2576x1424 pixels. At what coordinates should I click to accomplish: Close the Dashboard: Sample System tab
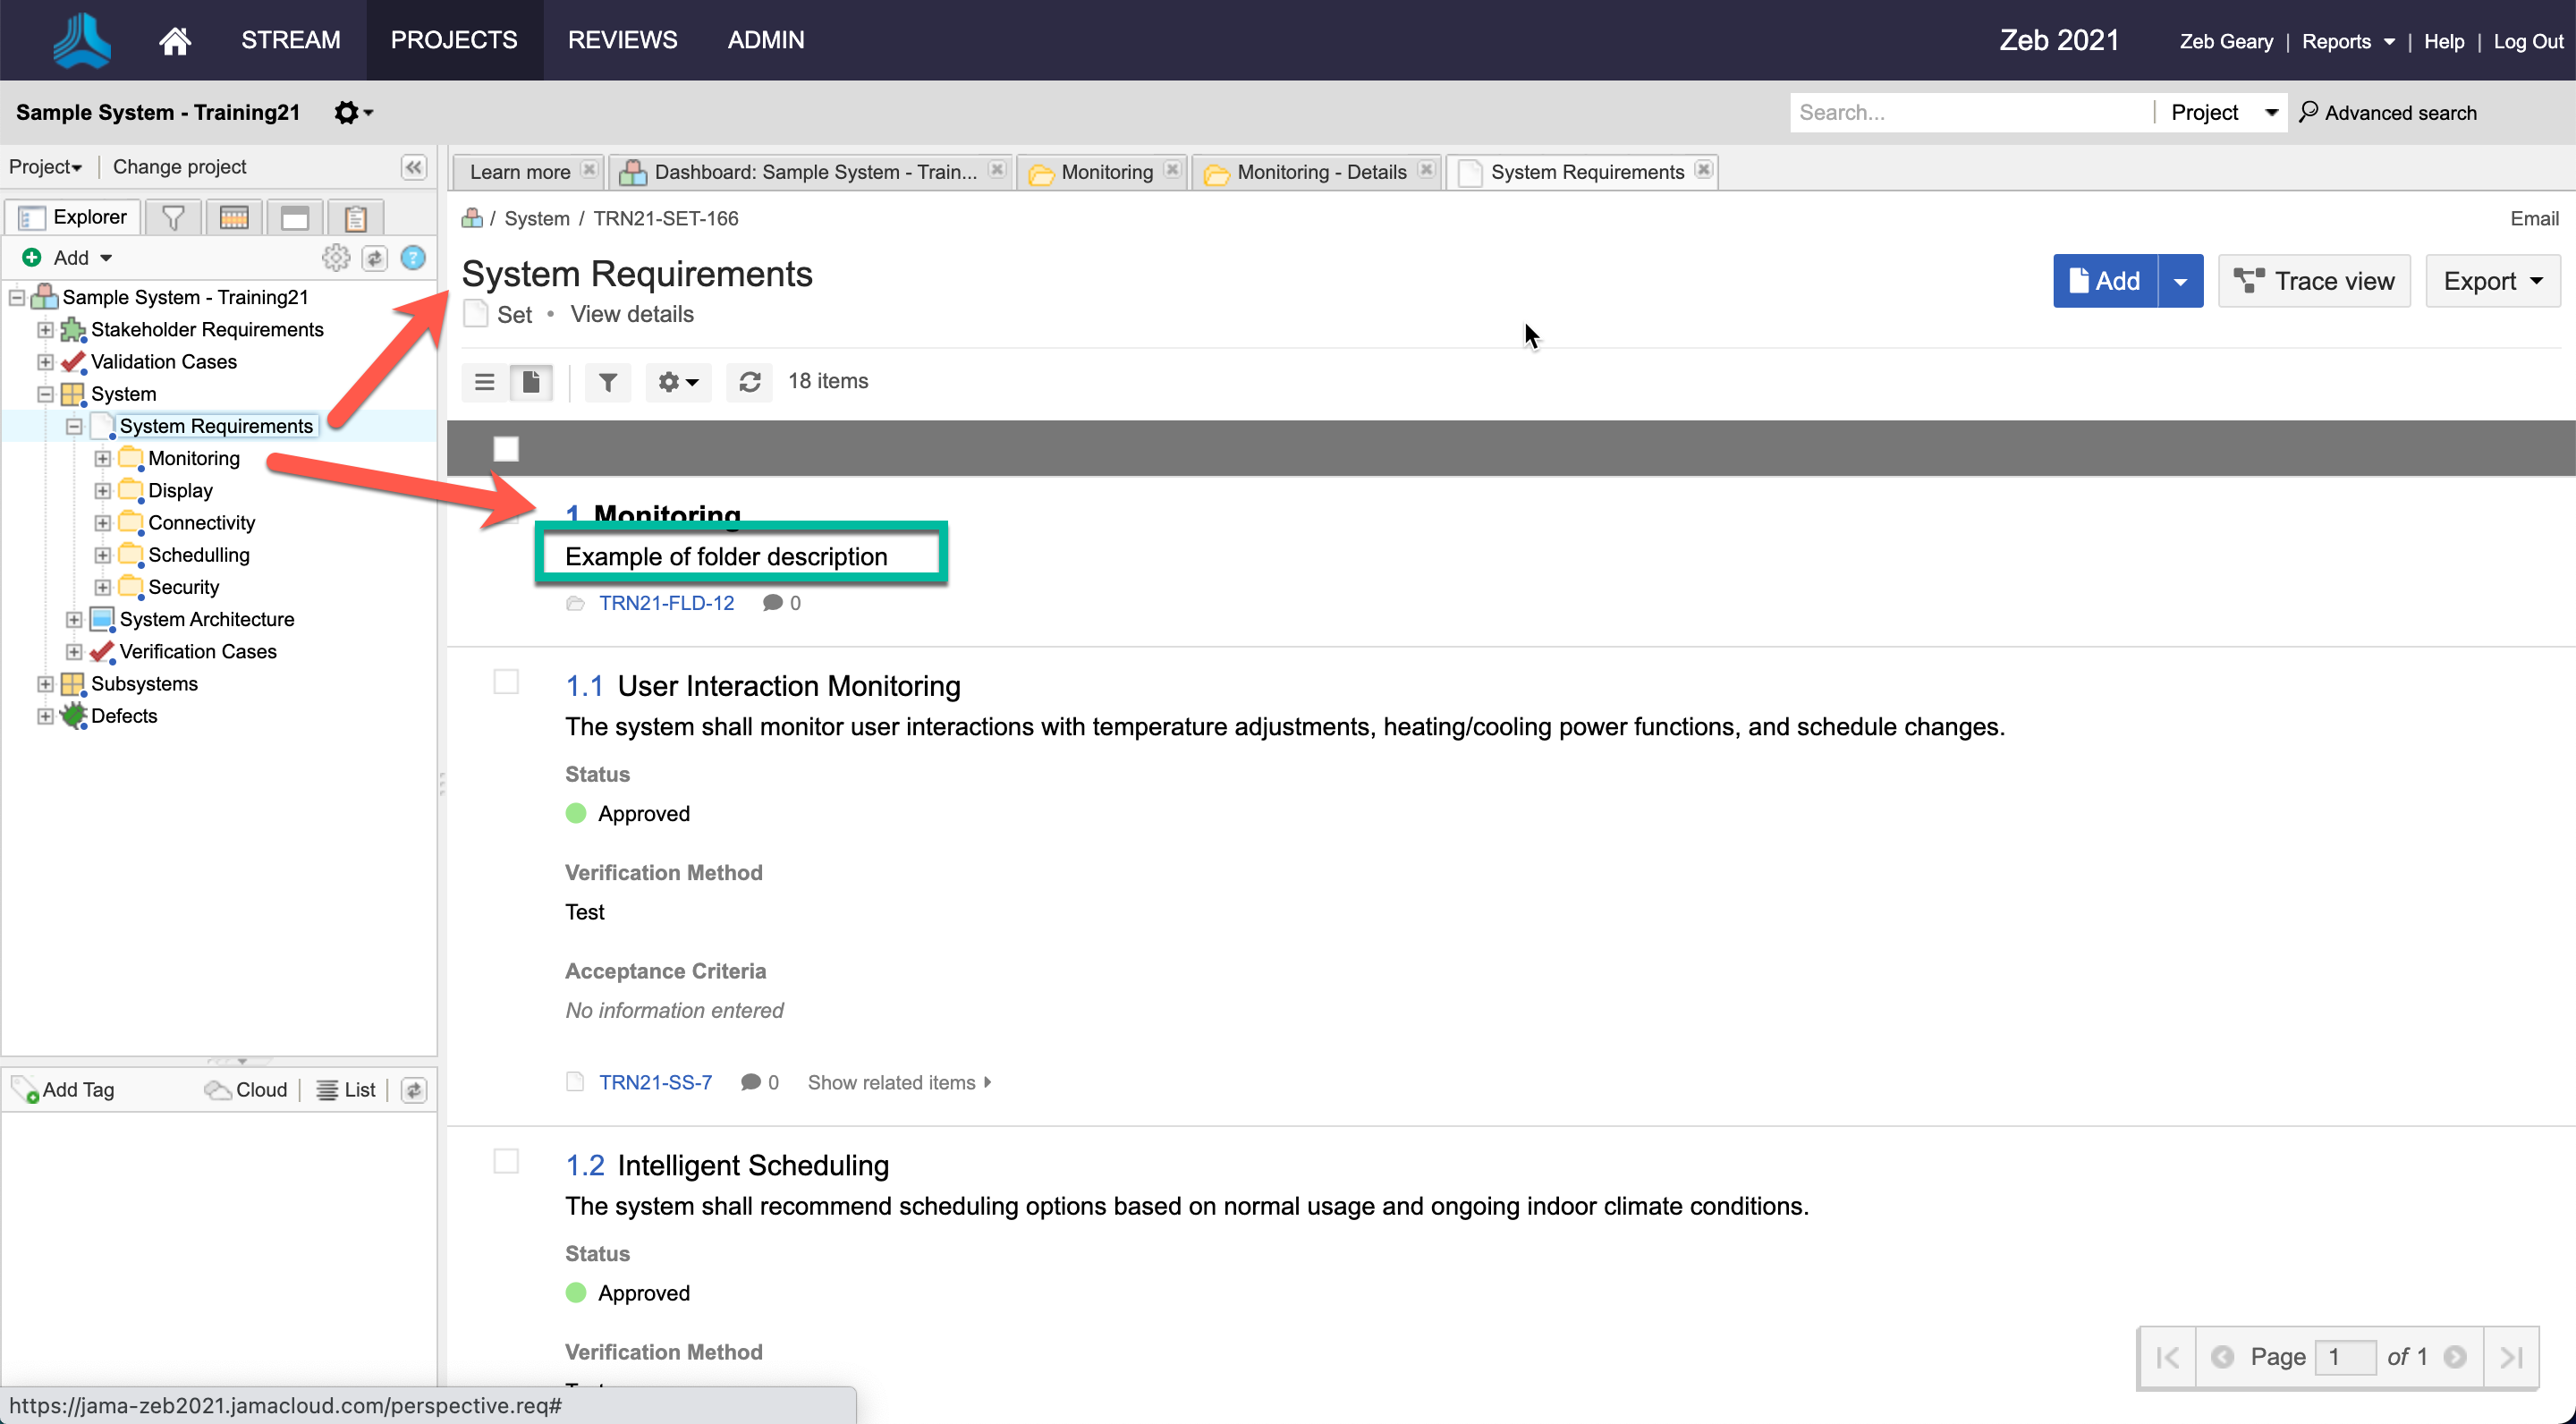click(x=997, y=170)
